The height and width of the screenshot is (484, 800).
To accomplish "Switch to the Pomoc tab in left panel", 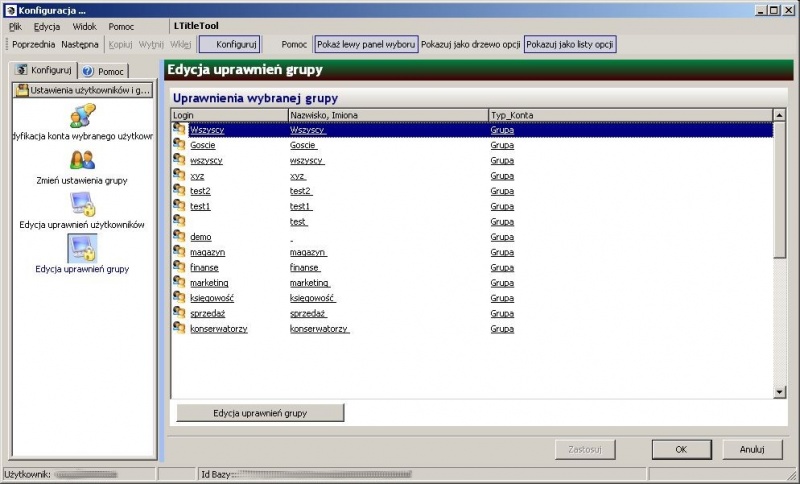I will tap(103, 71).
